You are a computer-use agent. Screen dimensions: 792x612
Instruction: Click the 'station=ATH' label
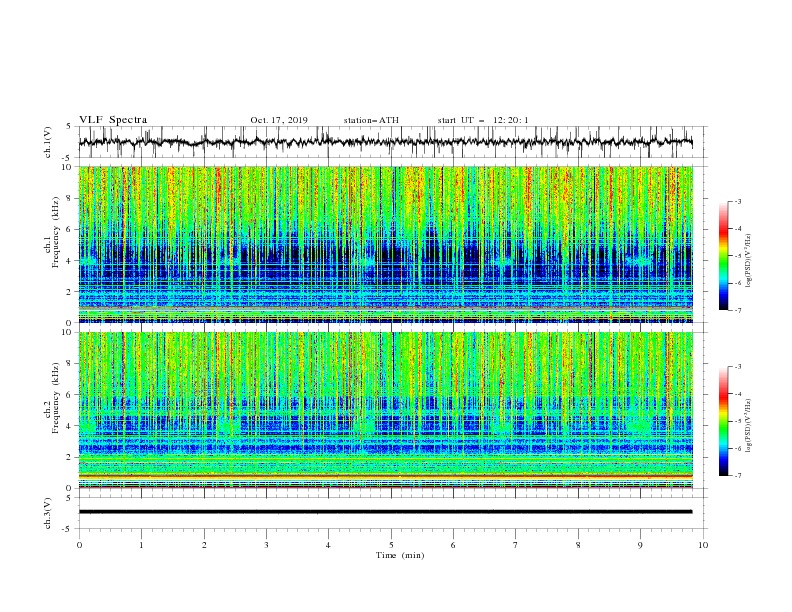[x=371, y=120]
